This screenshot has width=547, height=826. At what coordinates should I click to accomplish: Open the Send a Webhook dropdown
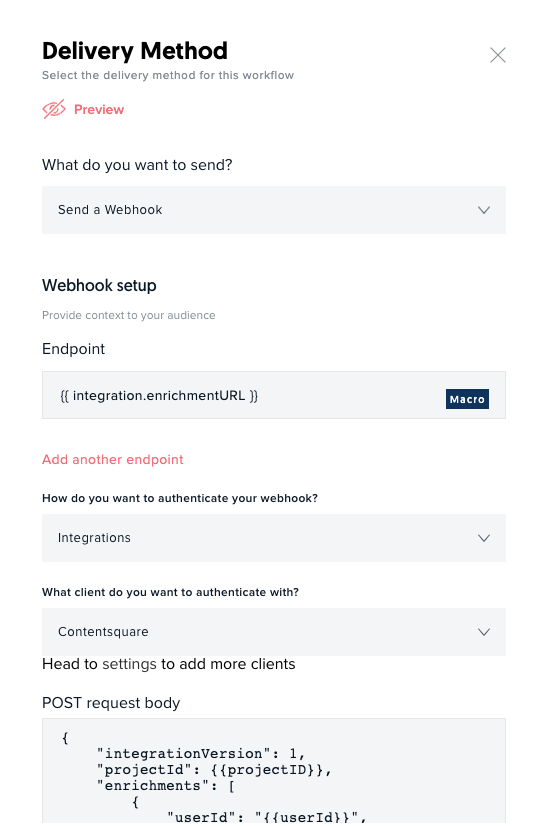click(x=274, y=210)
